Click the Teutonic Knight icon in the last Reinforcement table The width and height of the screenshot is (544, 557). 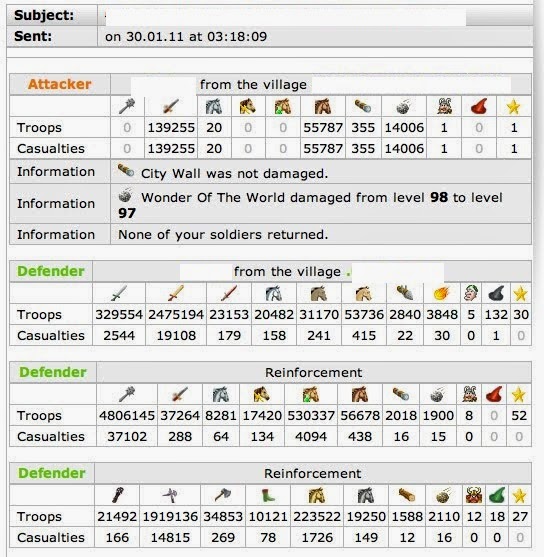click(366, 495)
